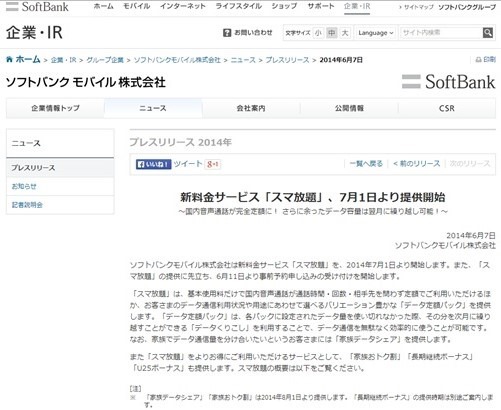This screenshot has width=501, height=410.
Task: Open the Language dropdown
Action: (376, 33)
